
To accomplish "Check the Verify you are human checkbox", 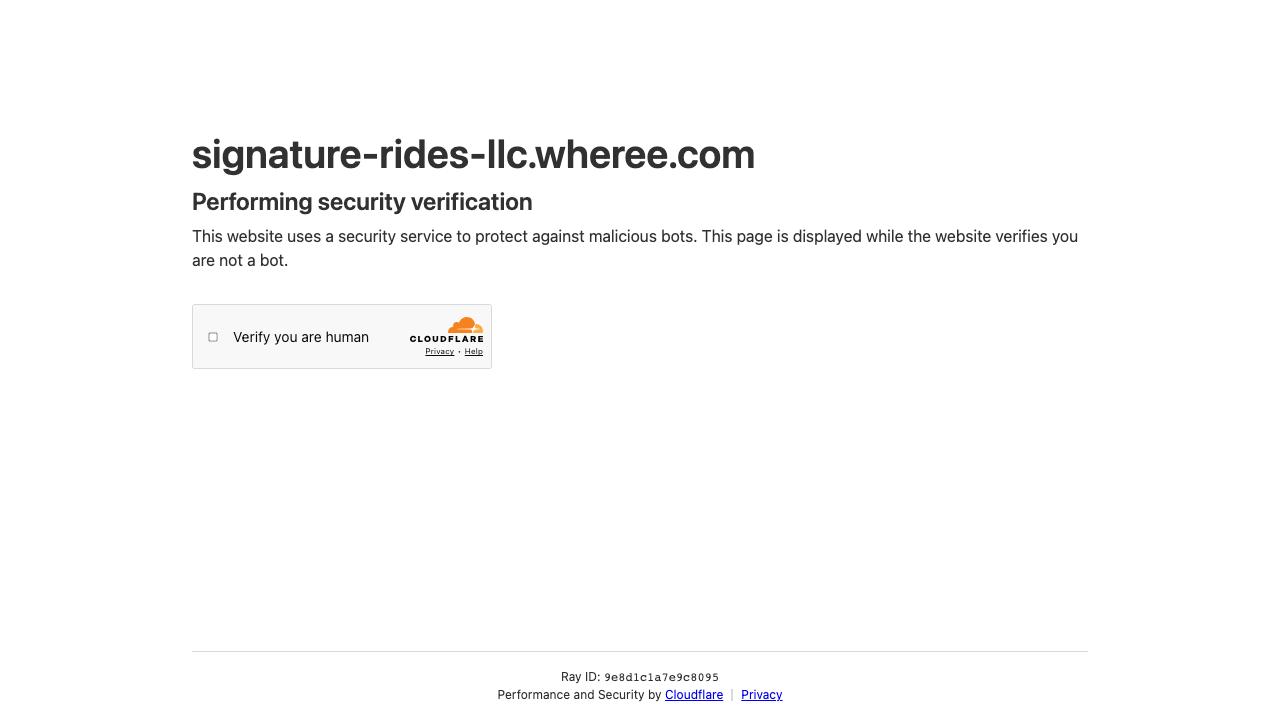I will (x=213, y=337).
